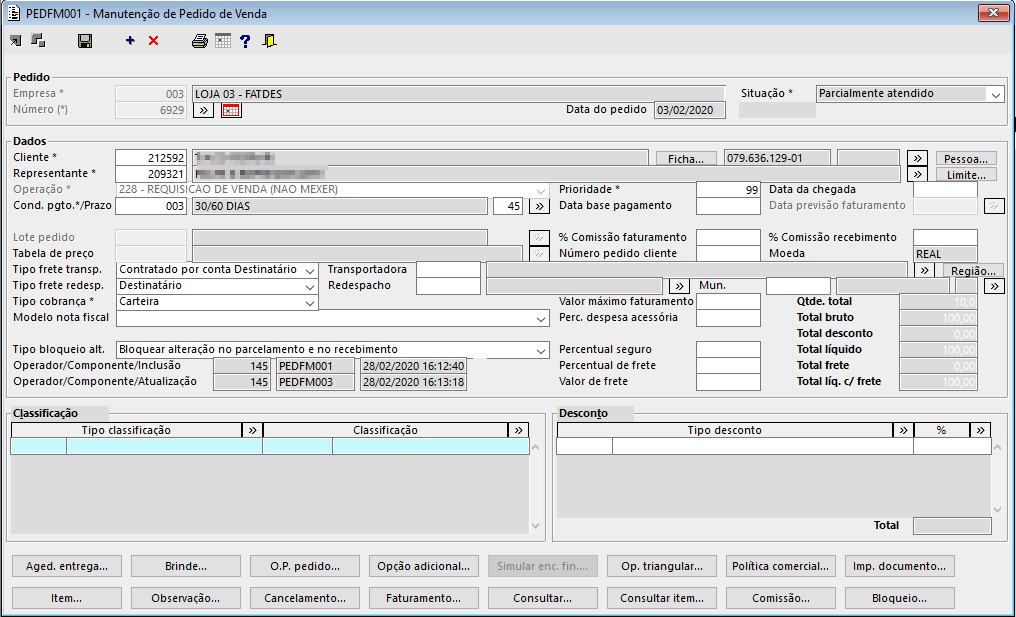1016x617 pixels.
Task: Open the help question mark icon
Action: tap(245, 41)
